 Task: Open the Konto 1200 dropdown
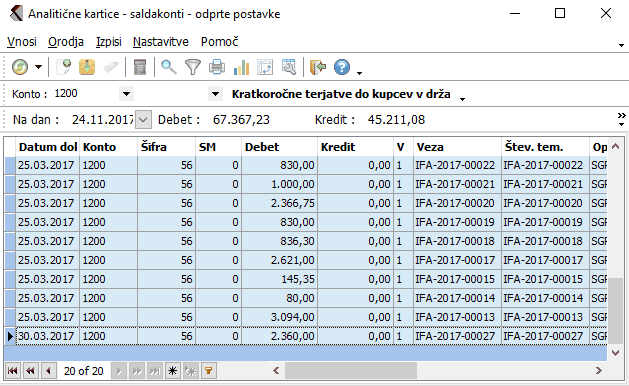coord(126,94)
